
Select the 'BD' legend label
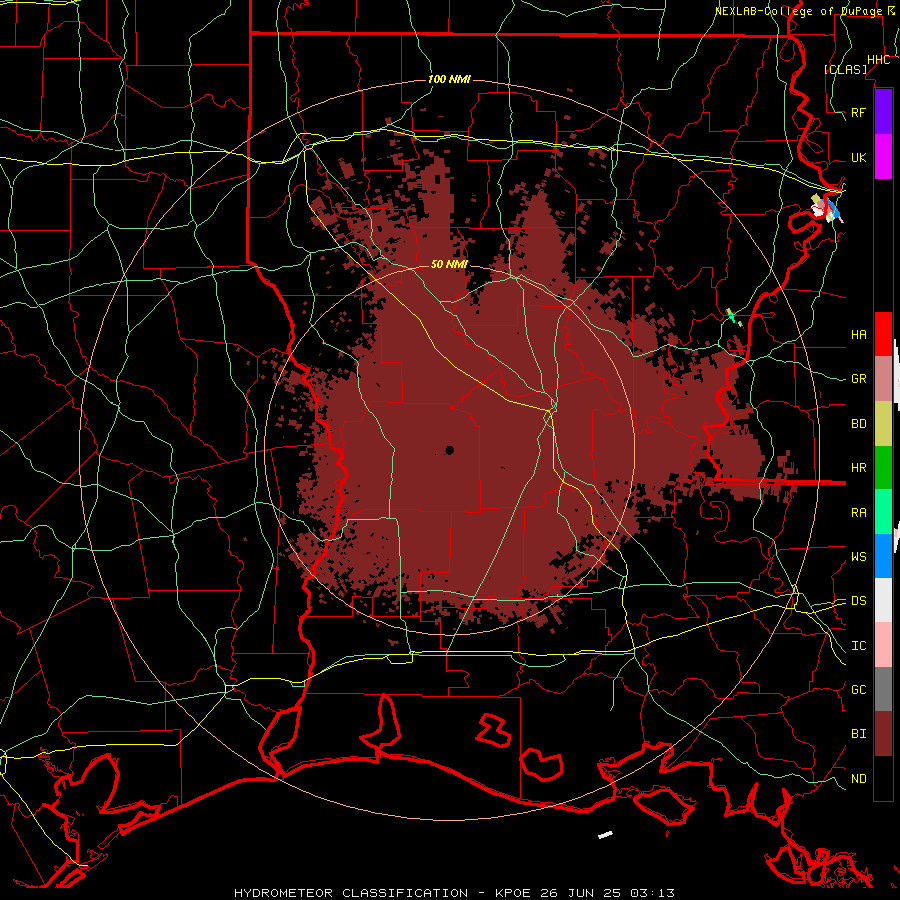point(858,424)
